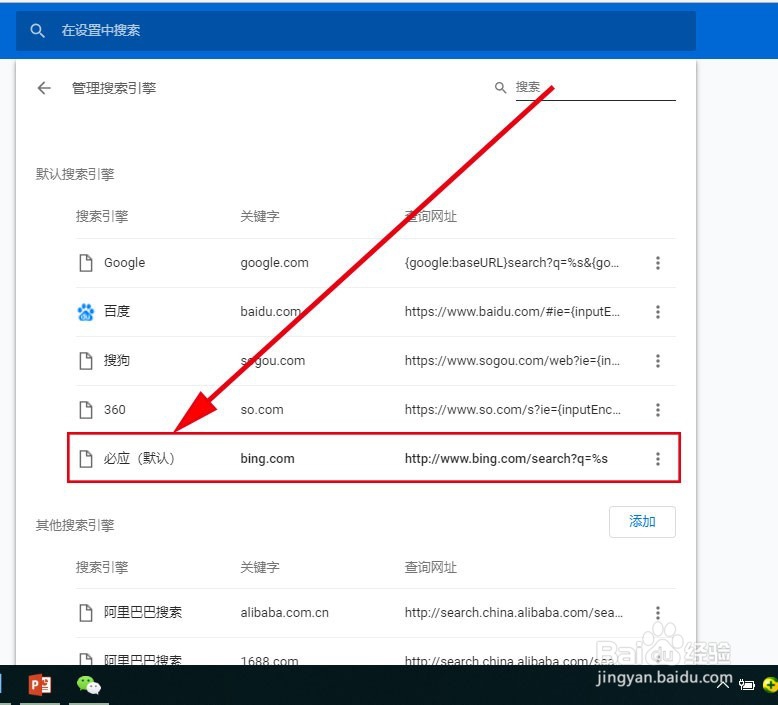Image resolution: width=778 pixels, height=705 pixels.
Task: Click 关键字 header under 默认搜索引擎
Action: (260, 216)
